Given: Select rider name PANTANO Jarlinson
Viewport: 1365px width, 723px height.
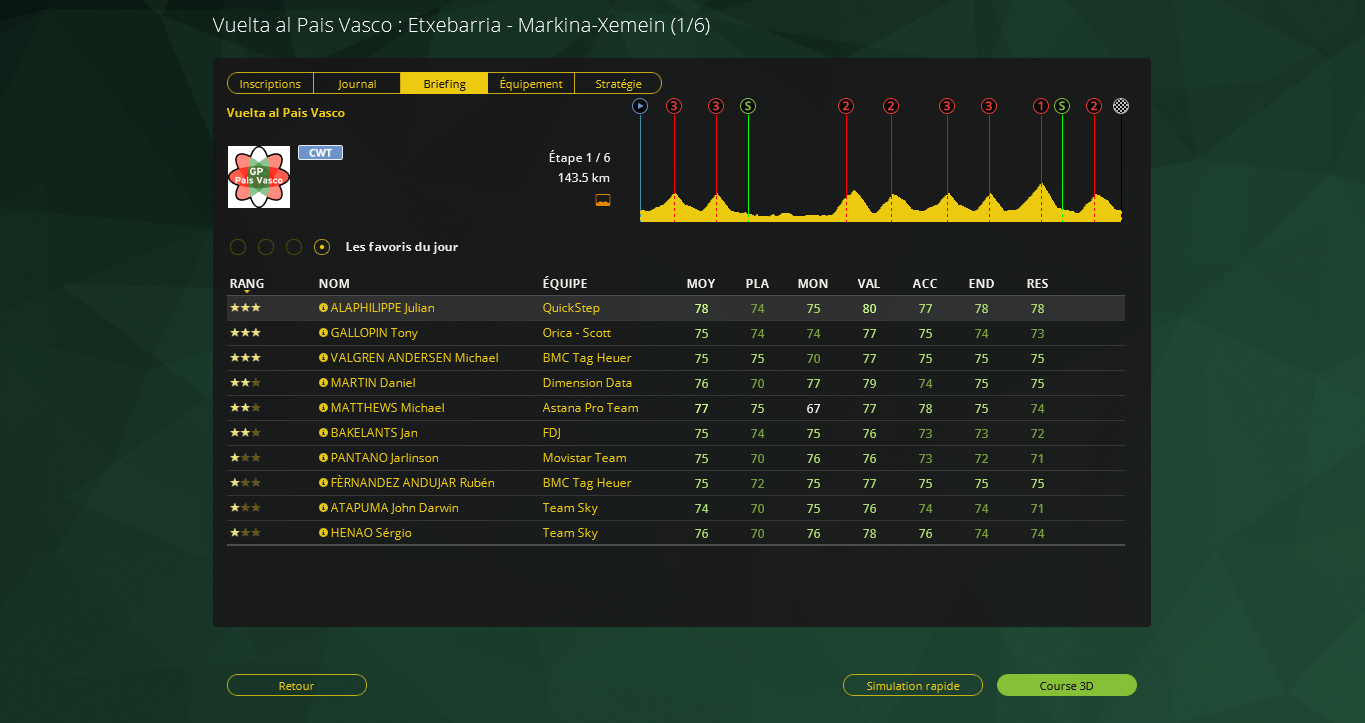Looking at the screenshot, I should [385, 458].
